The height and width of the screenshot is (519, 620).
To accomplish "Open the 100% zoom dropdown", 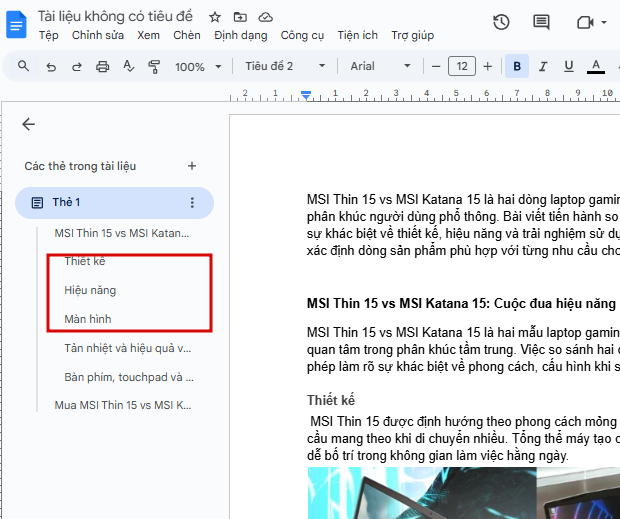I will [x=198, y=66].
